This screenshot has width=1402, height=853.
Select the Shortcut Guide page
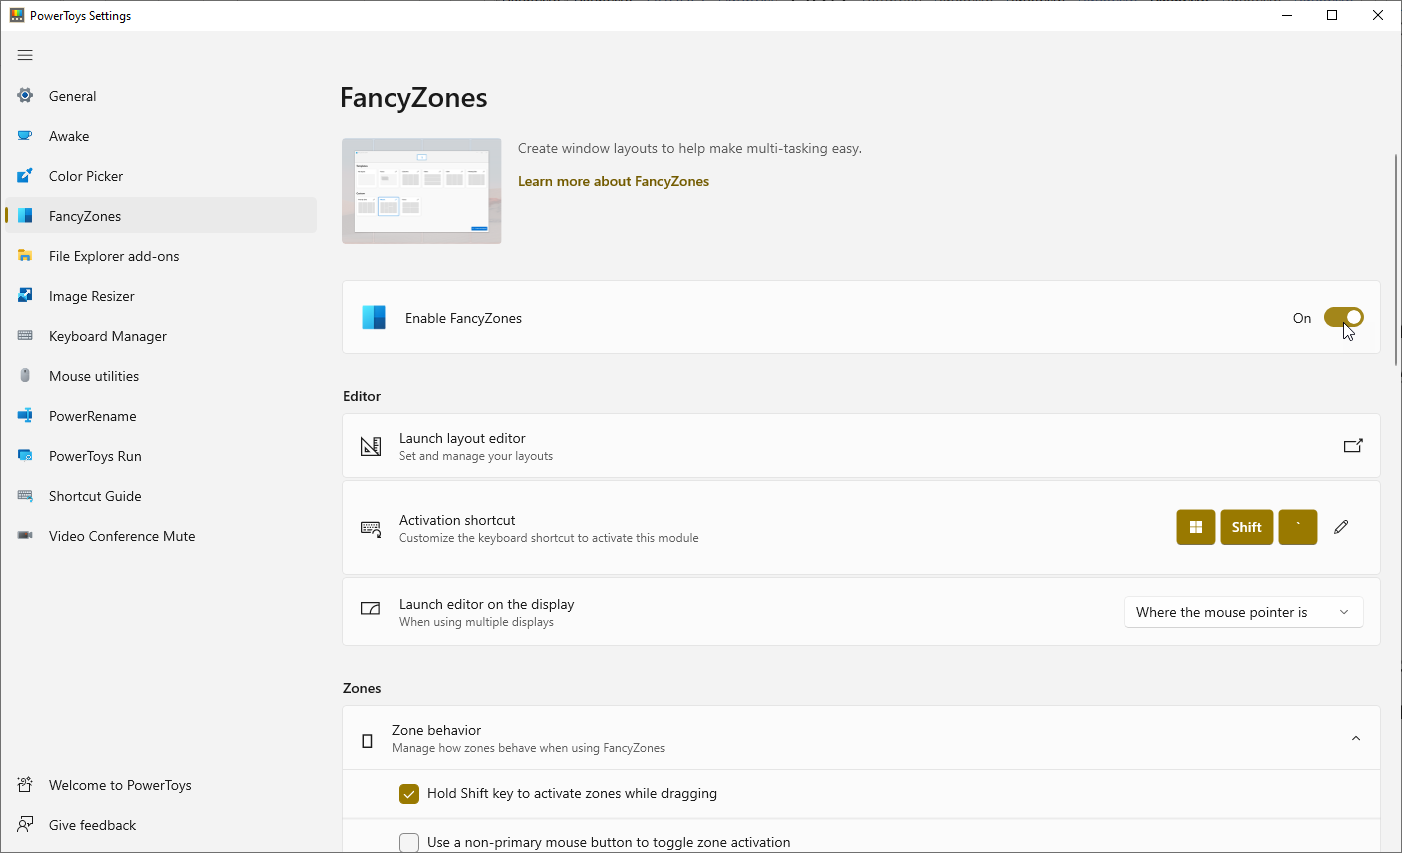tap(161, 496)
